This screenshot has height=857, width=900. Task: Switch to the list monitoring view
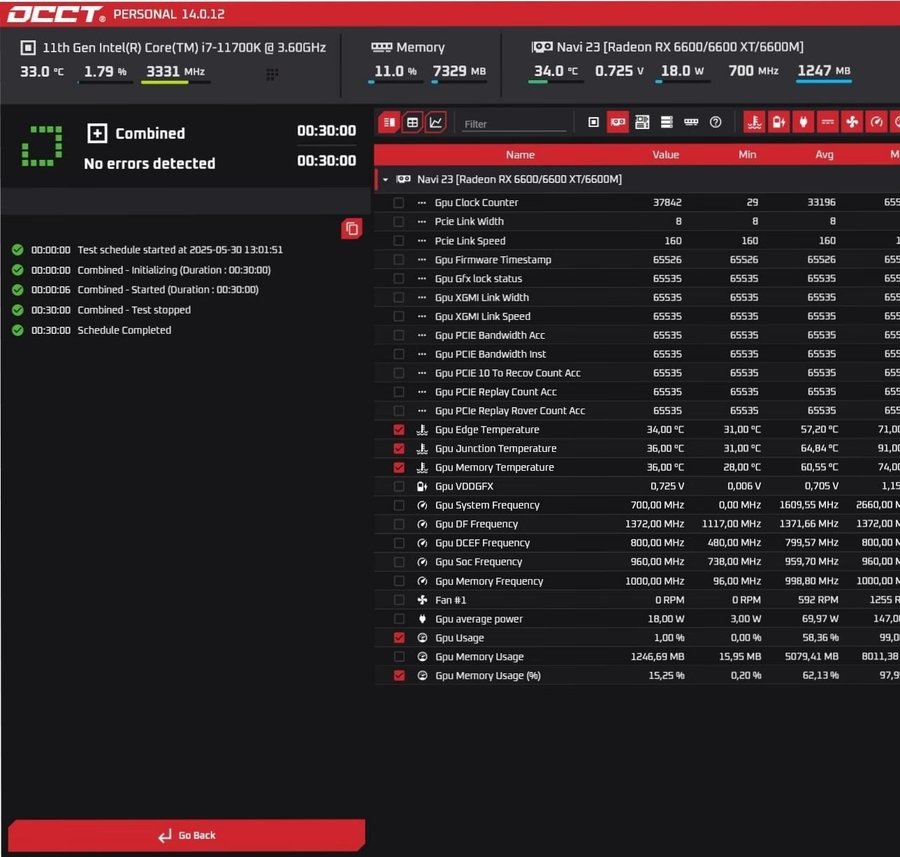(389, 122)
